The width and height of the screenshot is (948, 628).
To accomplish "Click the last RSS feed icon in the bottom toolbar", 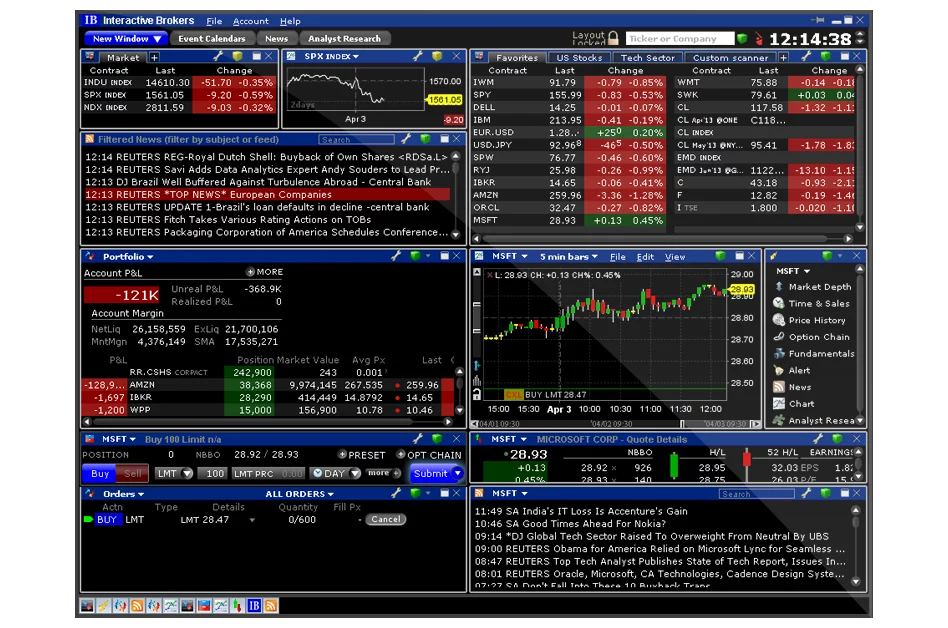I will pyautogui.click(x=271, y=605).
